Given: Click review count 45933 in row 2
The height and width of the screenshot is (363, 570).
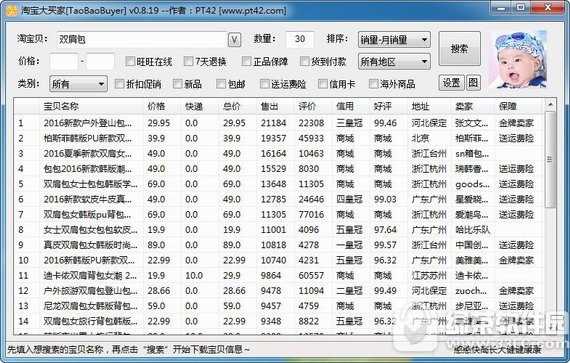Looking at the screenshot, I should 311,138.
